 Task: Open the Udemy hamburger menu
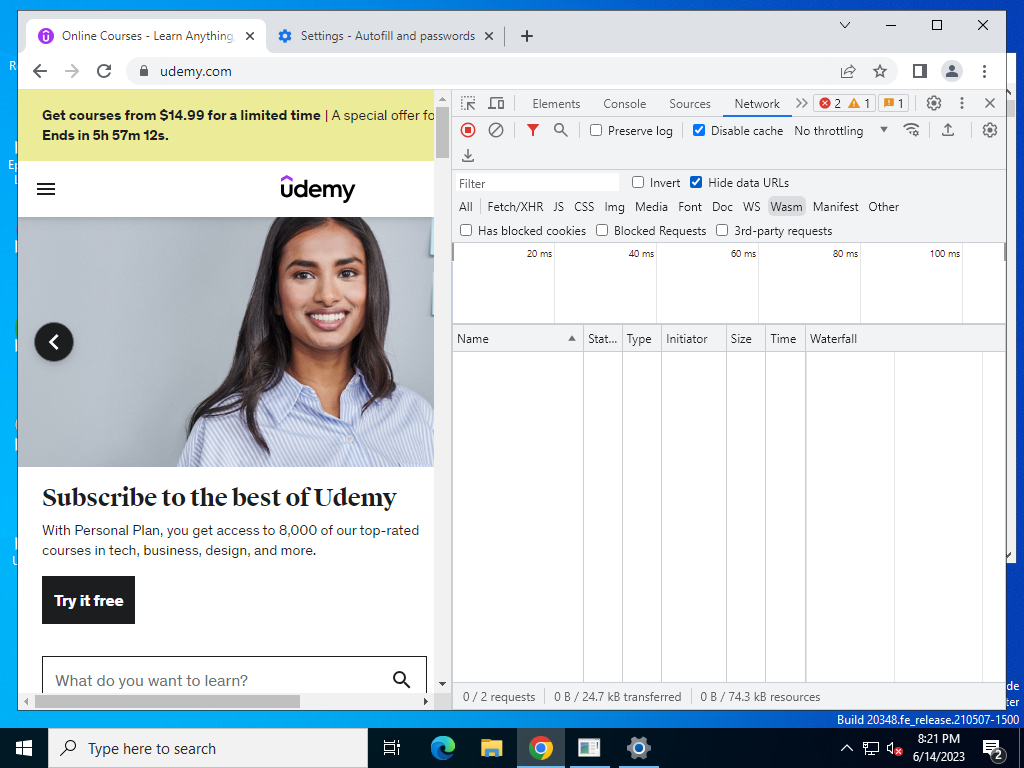coord(46,189)
